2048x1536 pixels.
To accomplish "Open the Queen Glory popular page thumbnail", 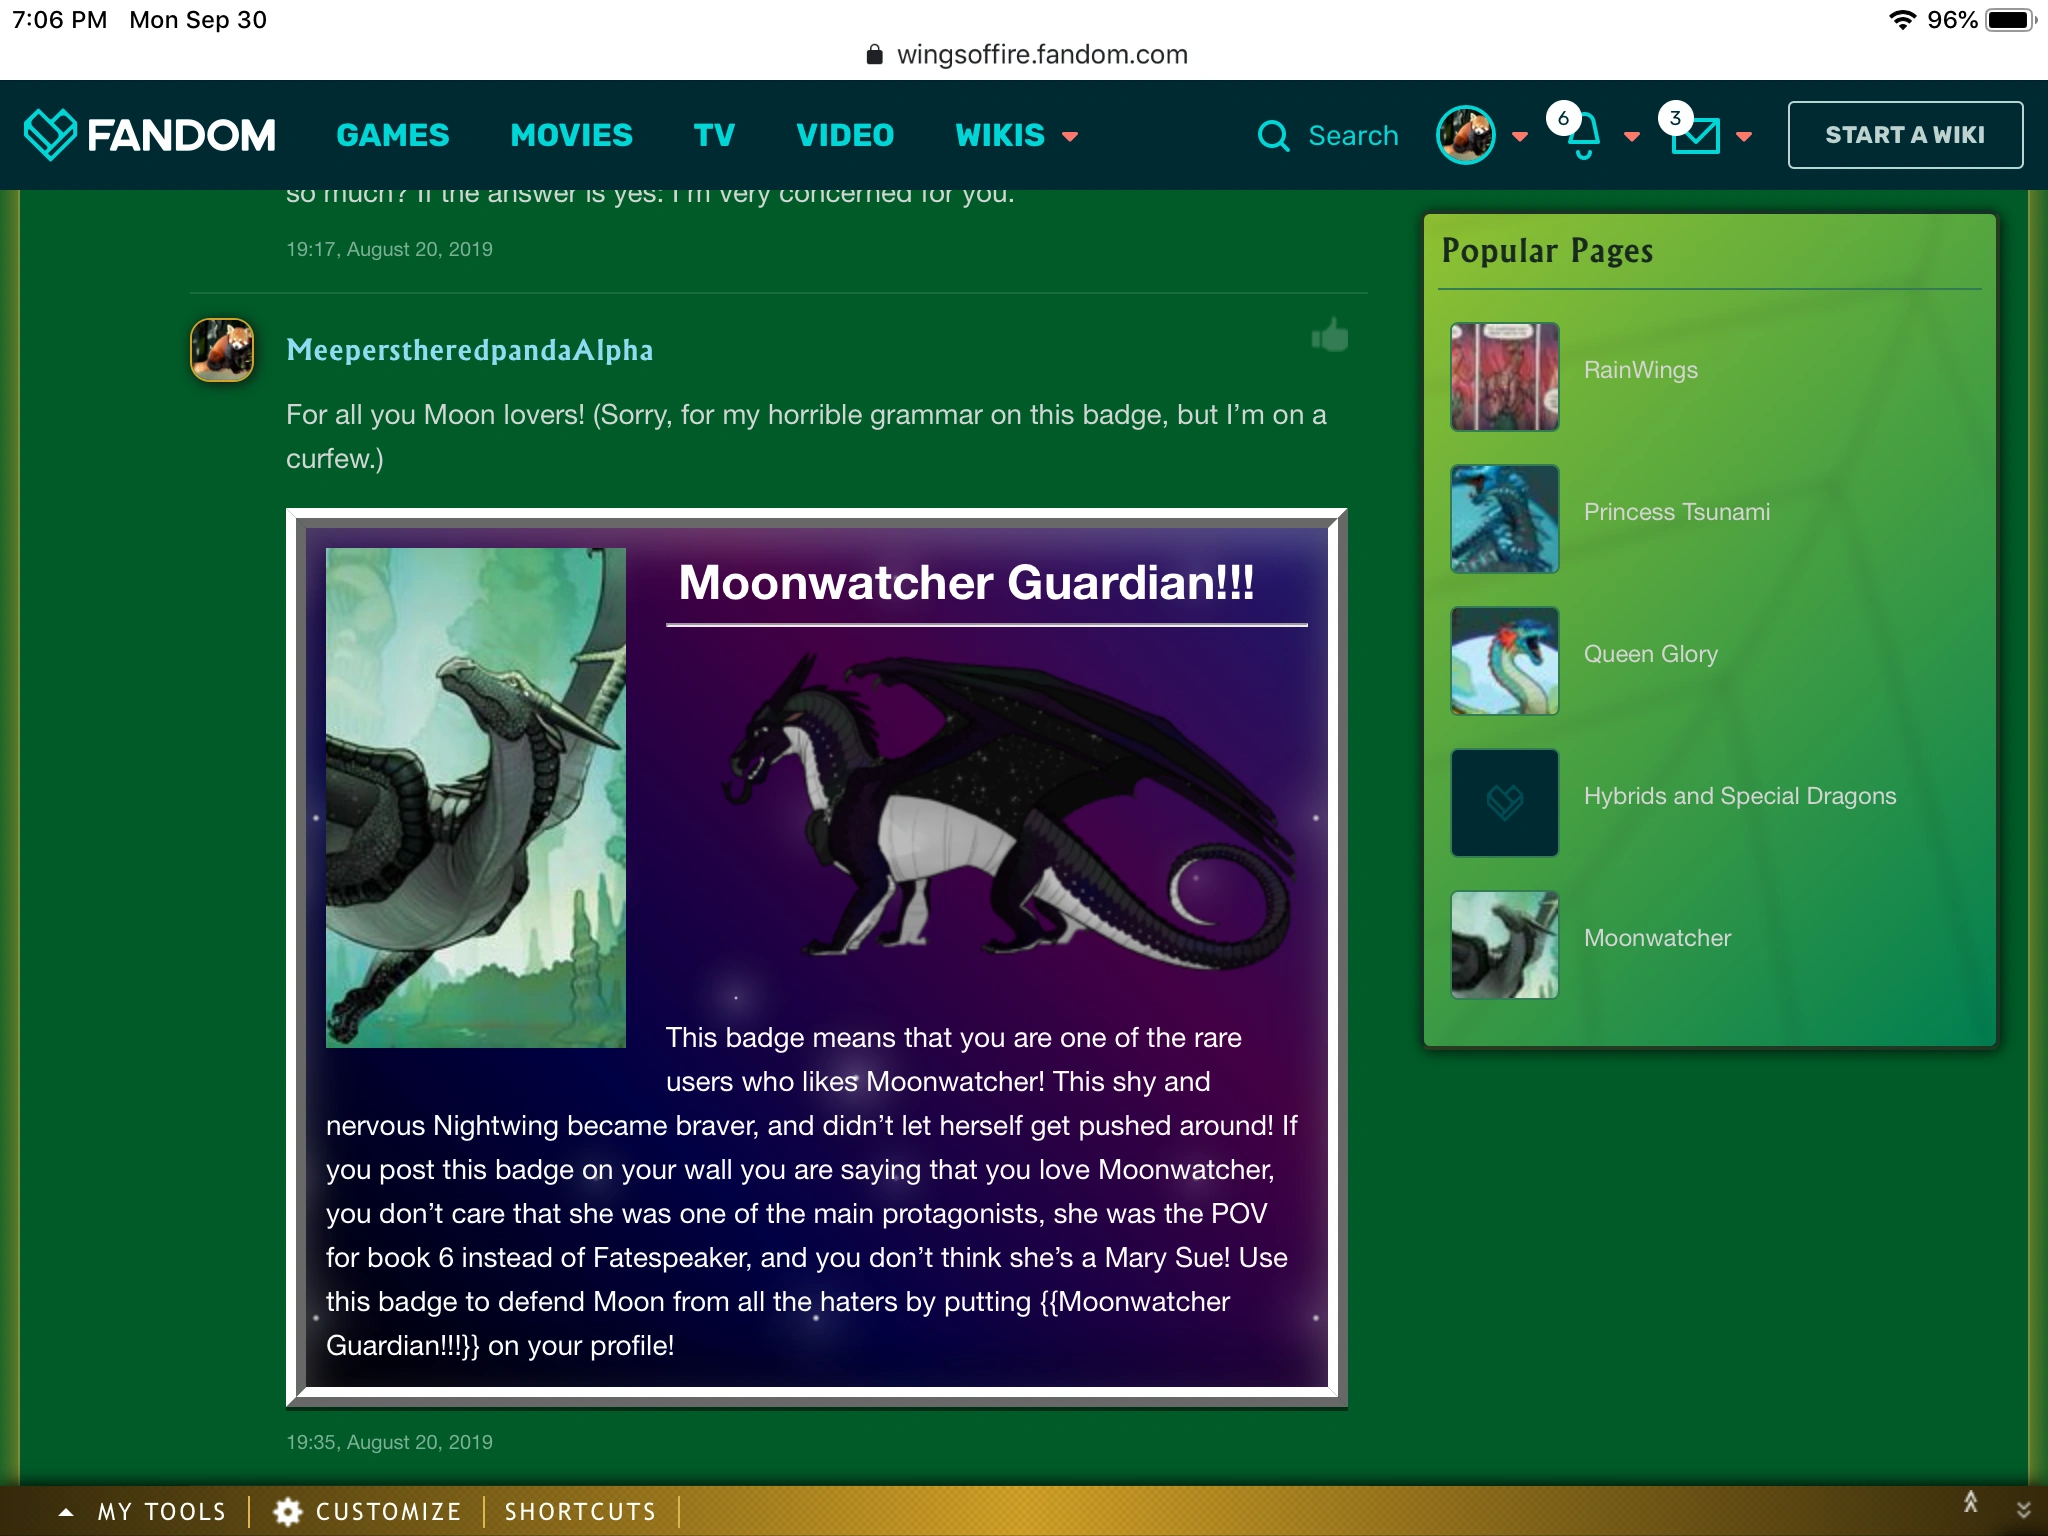I will click(1504, 661).
